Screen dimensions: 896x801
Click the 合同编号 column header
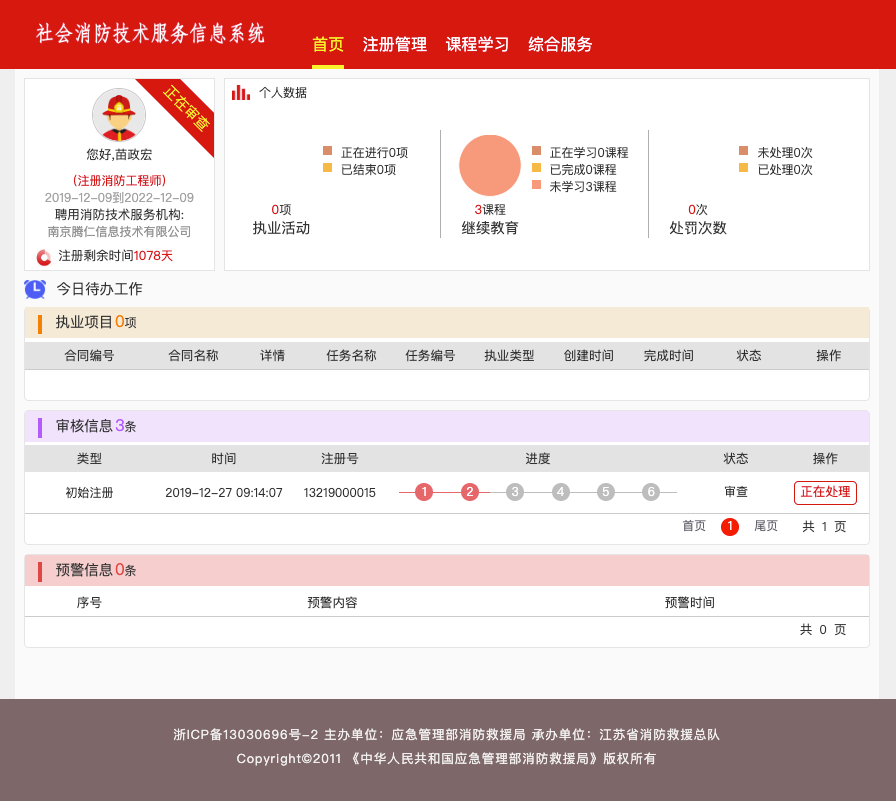coord(89,355)
